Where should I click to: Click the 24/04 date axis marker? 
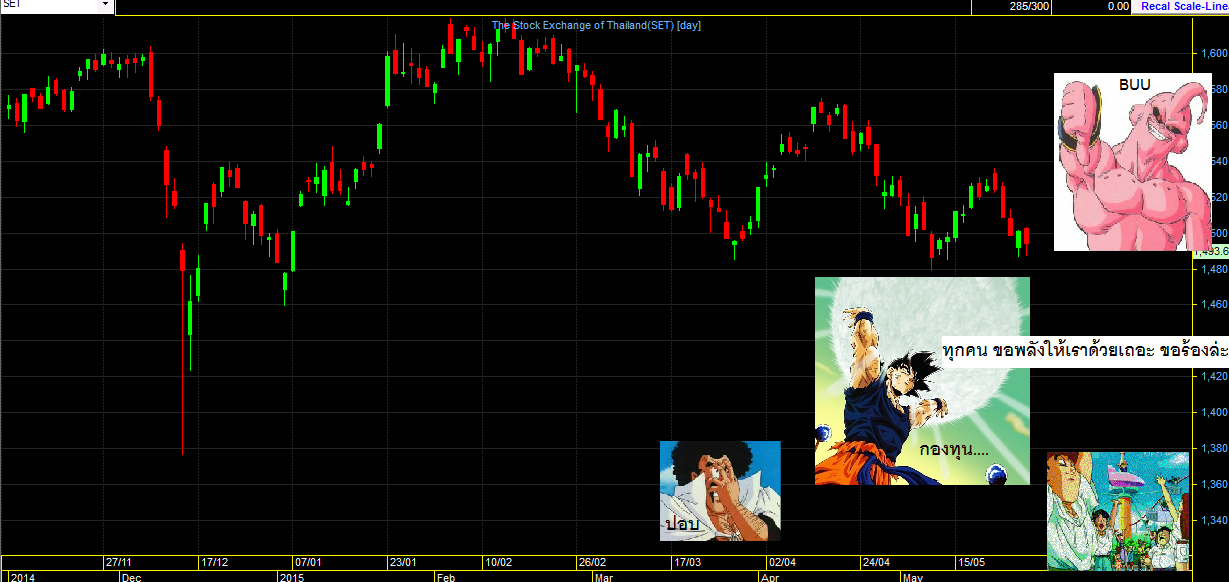(x=876, y=562)
